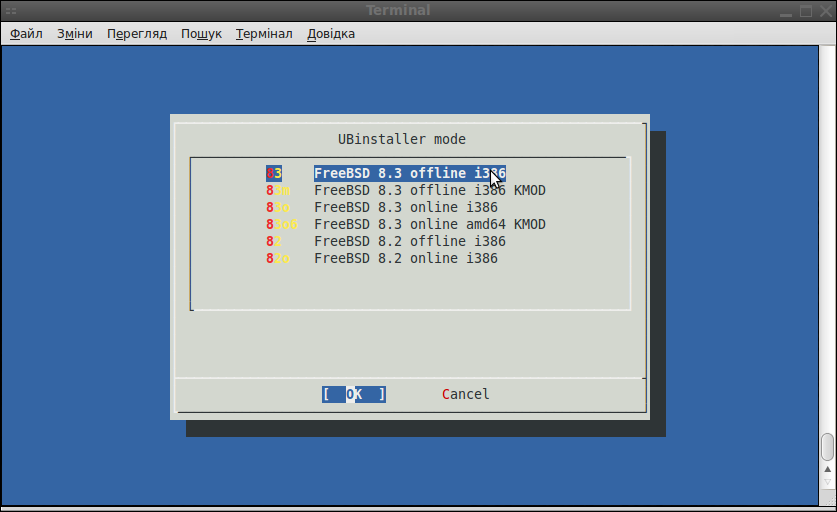Click the 83m tag label
The image size is (837, 512).
[278, 190]
